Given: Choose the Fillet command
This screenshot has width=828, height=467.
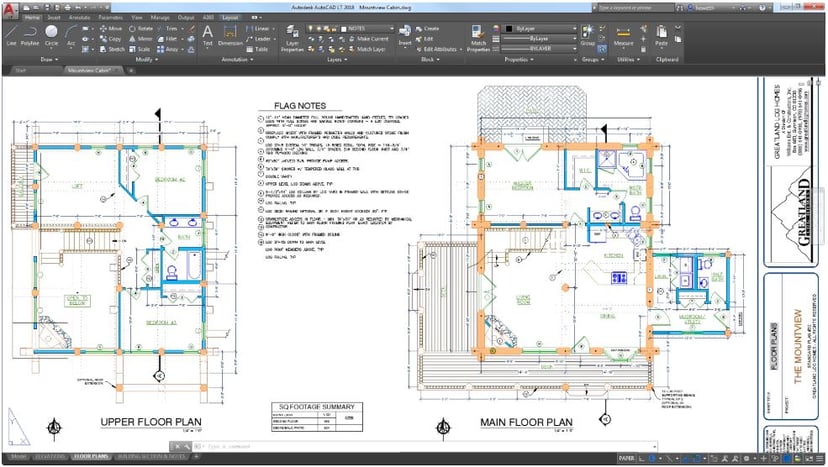Looking at the screenshot, I should pos(167,39).
